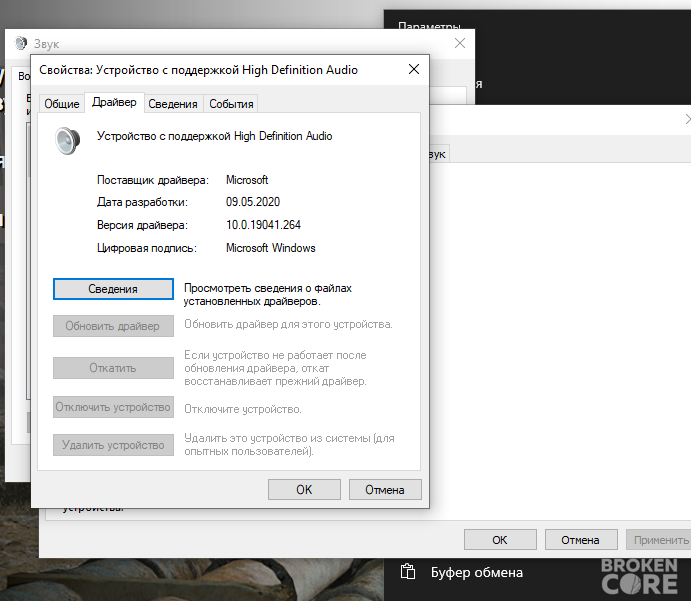691x601 pixels.
Task: Click the Цифровая подпись label
Action: click(147, 249)
